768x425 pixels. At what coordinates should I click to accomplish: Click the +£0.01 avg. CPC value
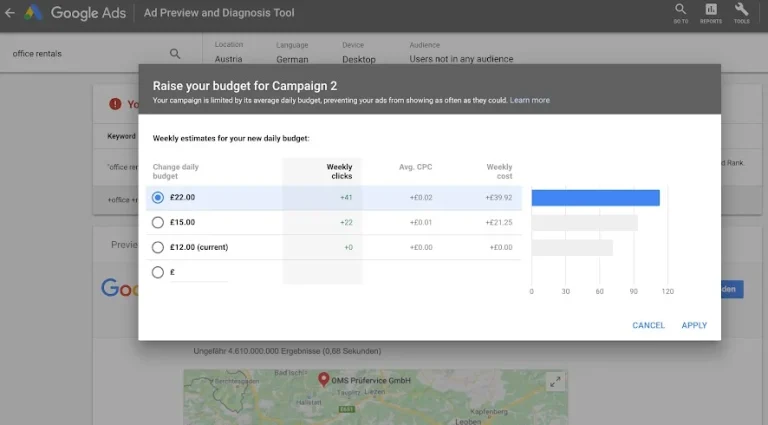(x=421, y=222)
